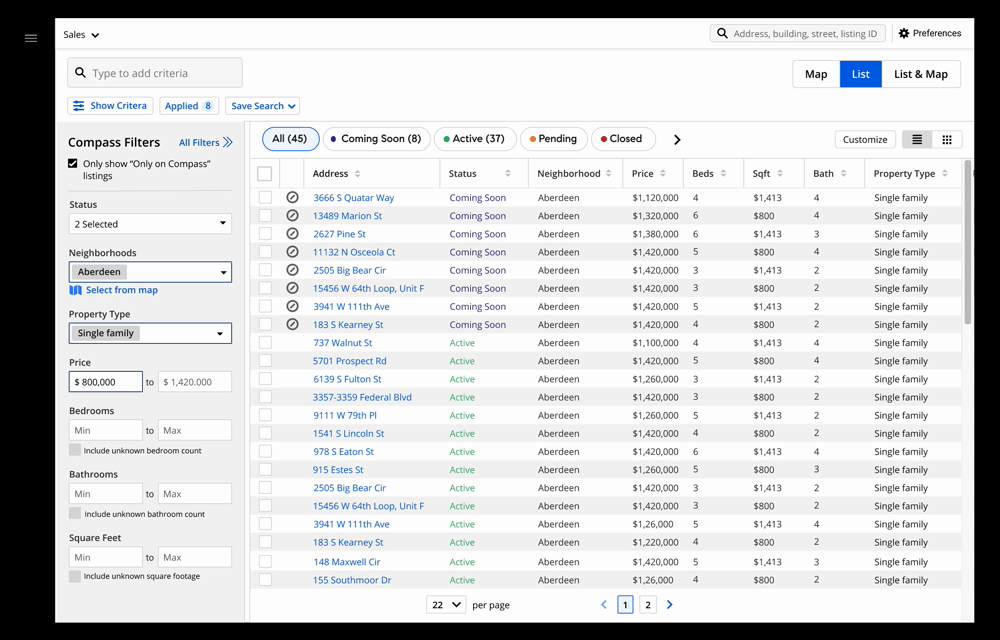Change the 22 per page dropdown

tap(446, 605)
